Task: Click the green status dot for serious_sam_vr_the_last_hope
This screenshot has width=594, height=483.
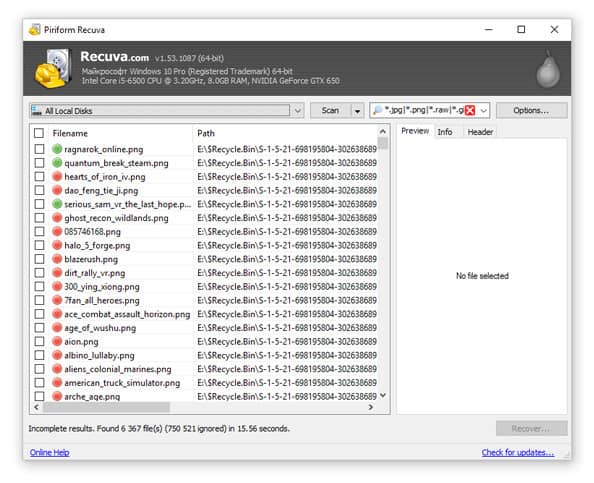Action: pyautogui.click(x=57, y=204)
